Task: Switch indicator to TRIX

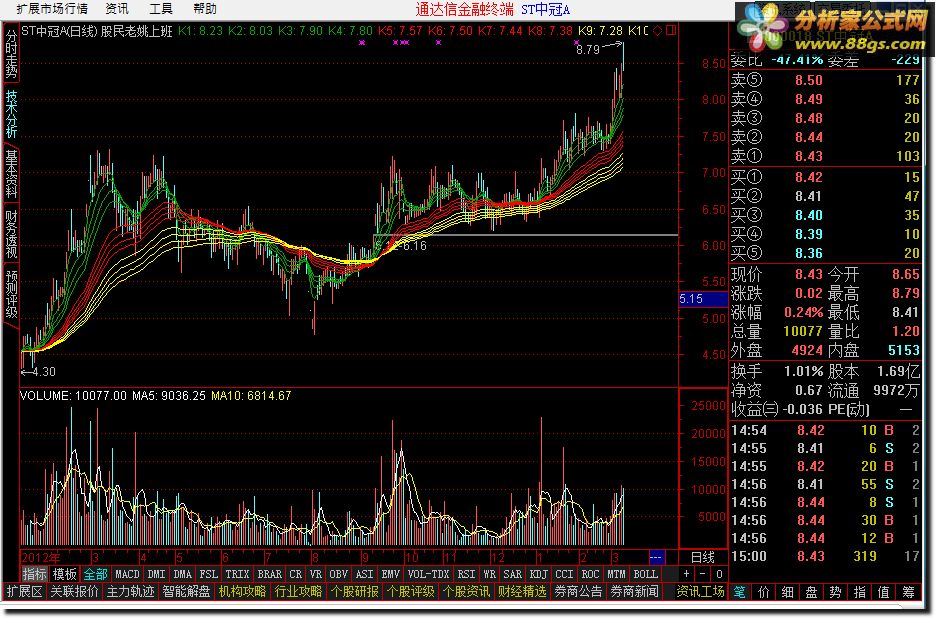Action: coord(237,574)
